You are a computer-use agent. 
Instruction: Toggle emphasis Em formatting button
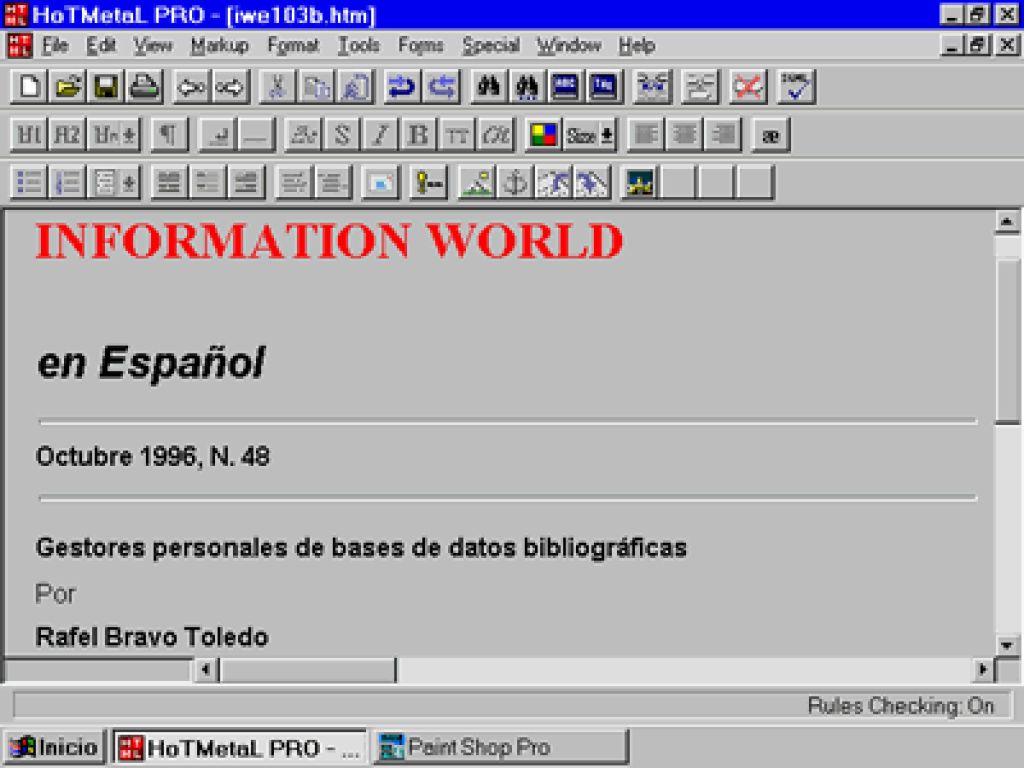(304, 135)
